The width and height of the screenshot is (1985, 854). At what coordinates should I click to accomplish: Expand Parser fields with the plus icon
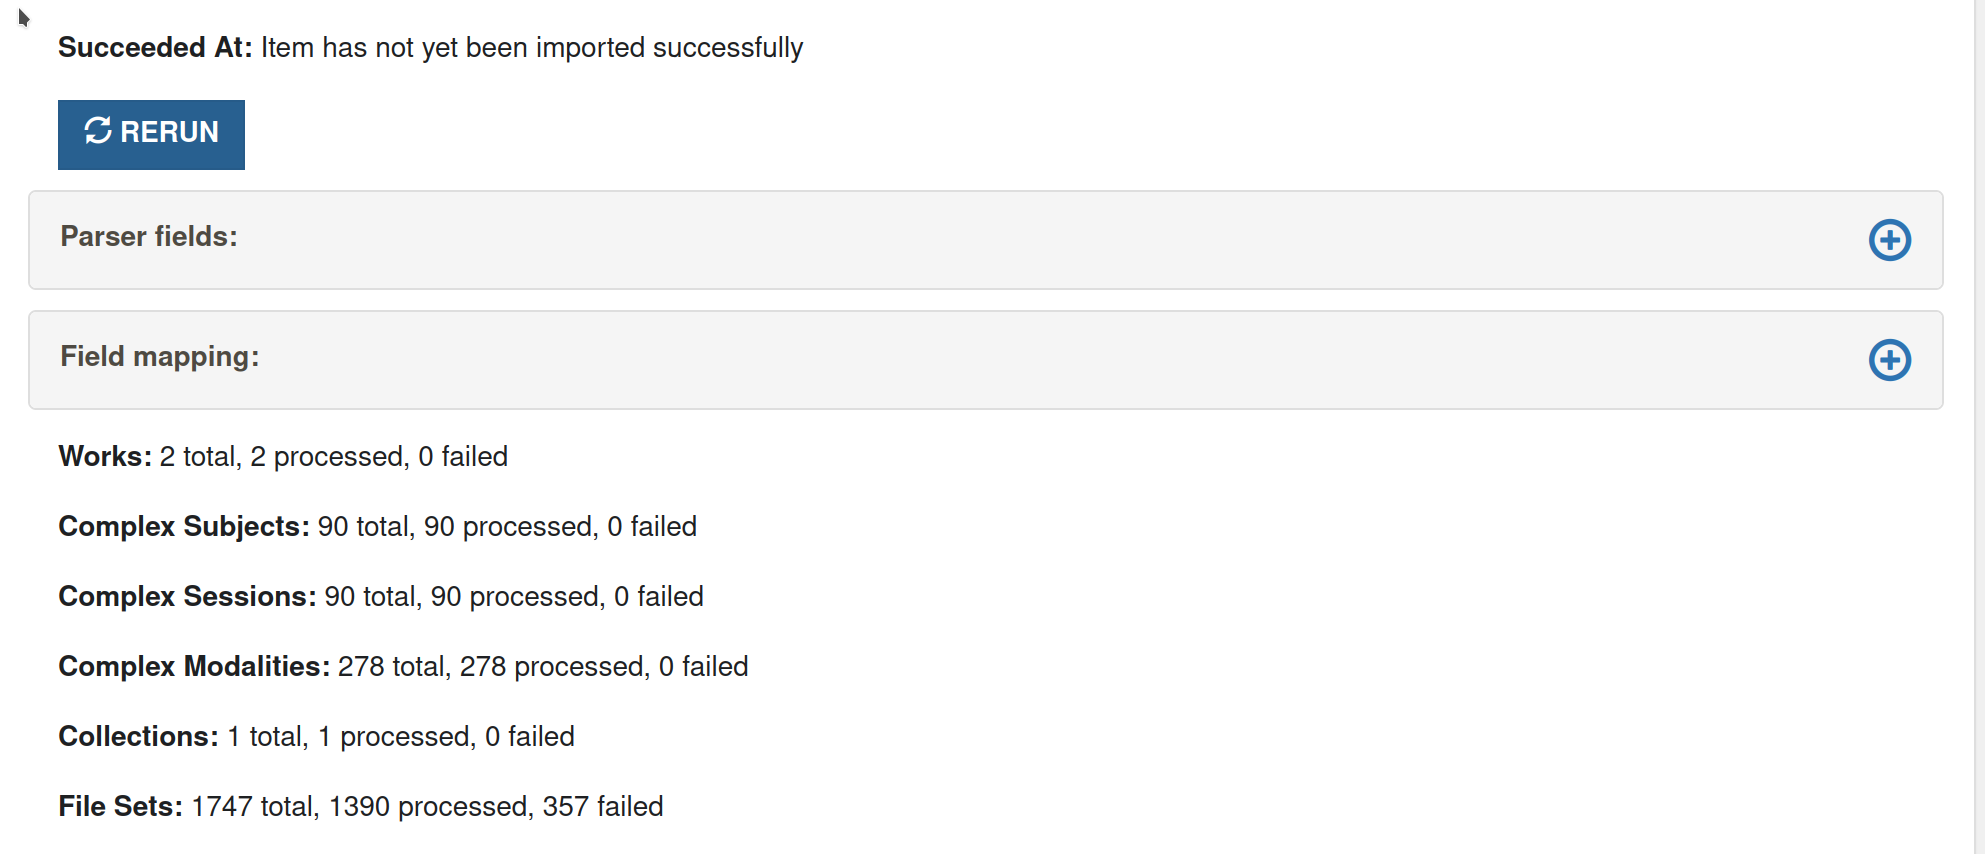coord(1889,240)
